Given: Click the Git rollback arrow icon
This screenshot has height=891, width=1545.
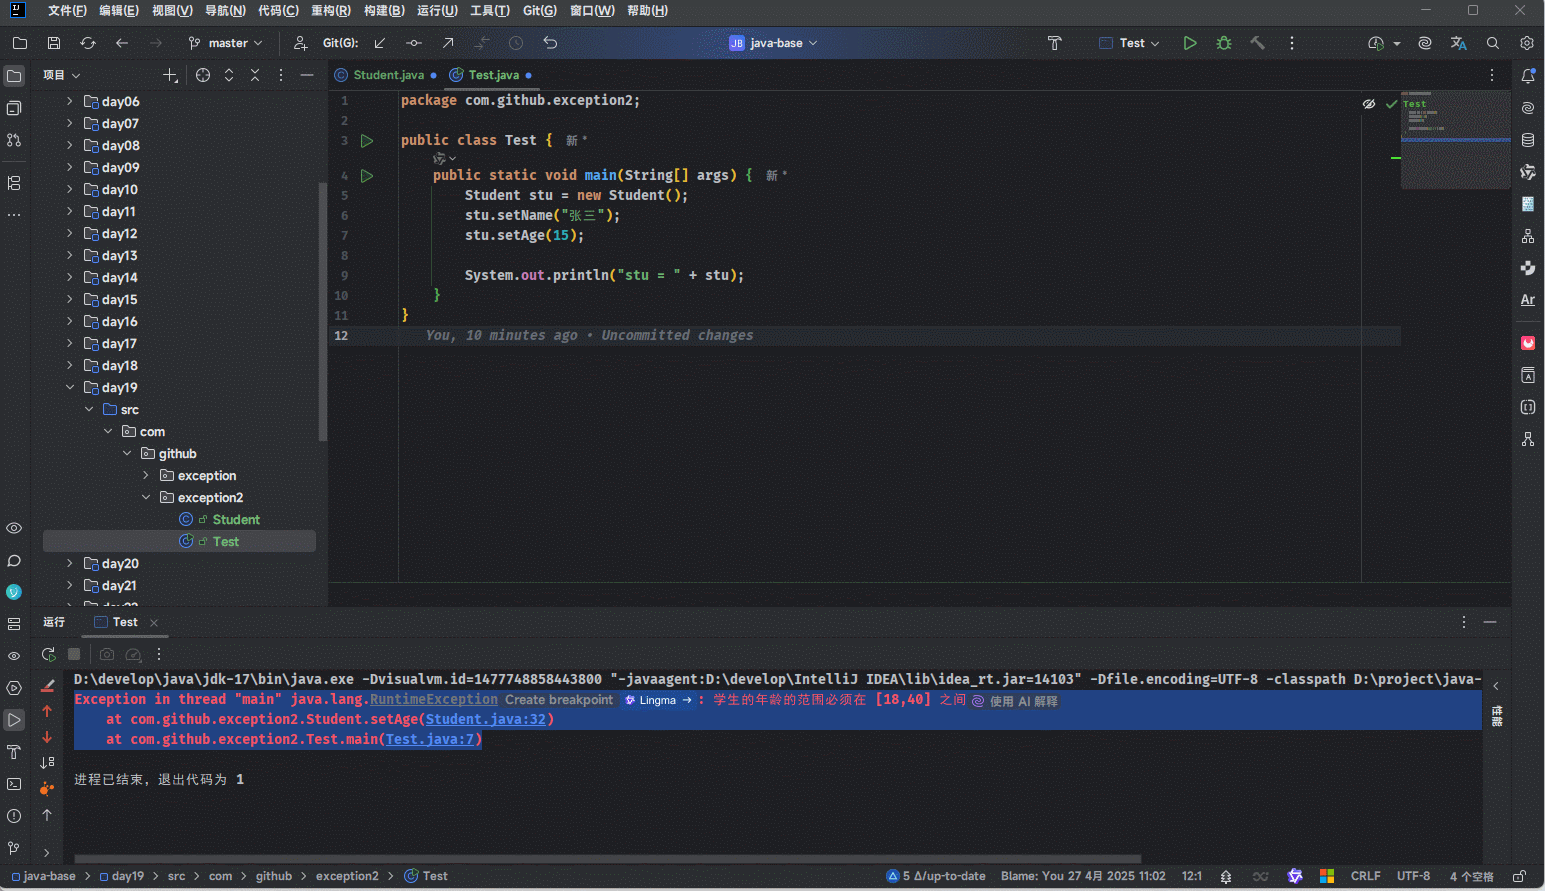Looking at the screenshot, I should click(x=550, y=43).
